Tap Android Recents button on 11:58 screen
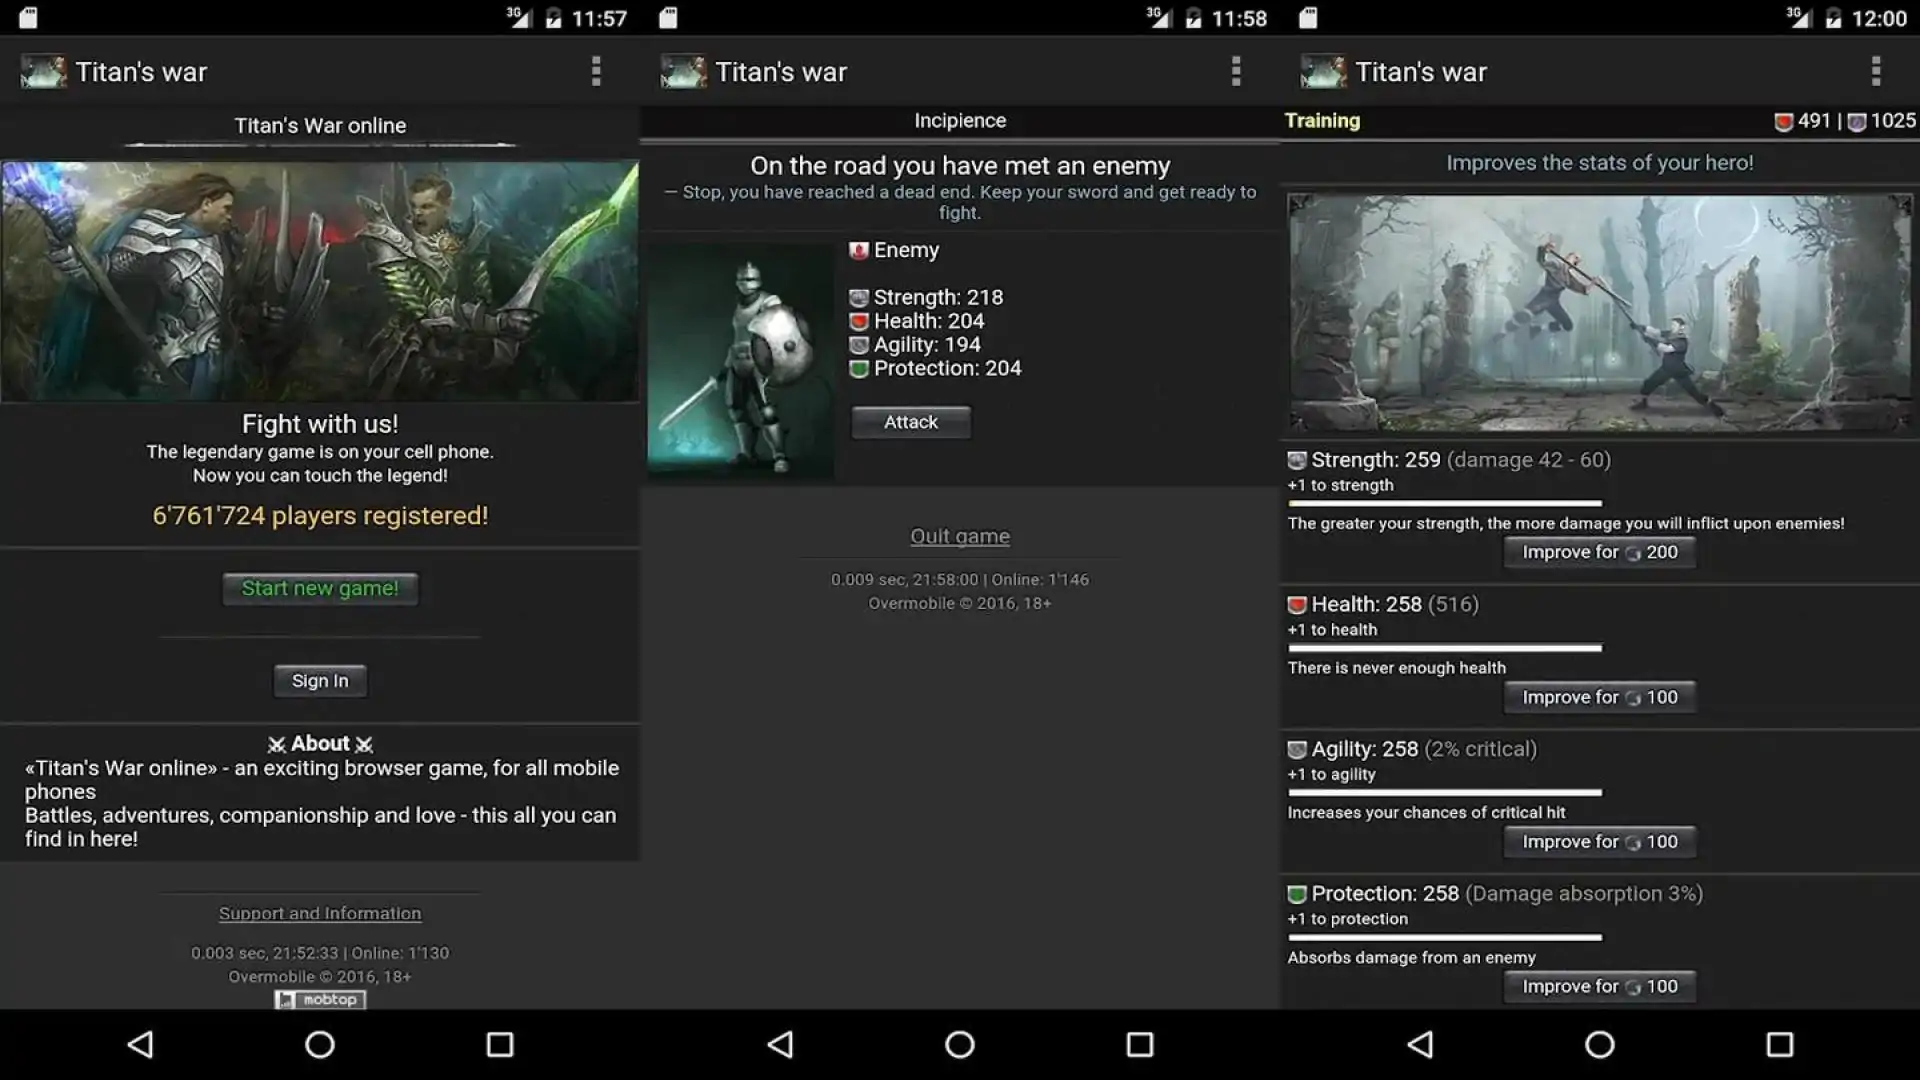The image size is (1920, 1080). coord(1140,1045)
